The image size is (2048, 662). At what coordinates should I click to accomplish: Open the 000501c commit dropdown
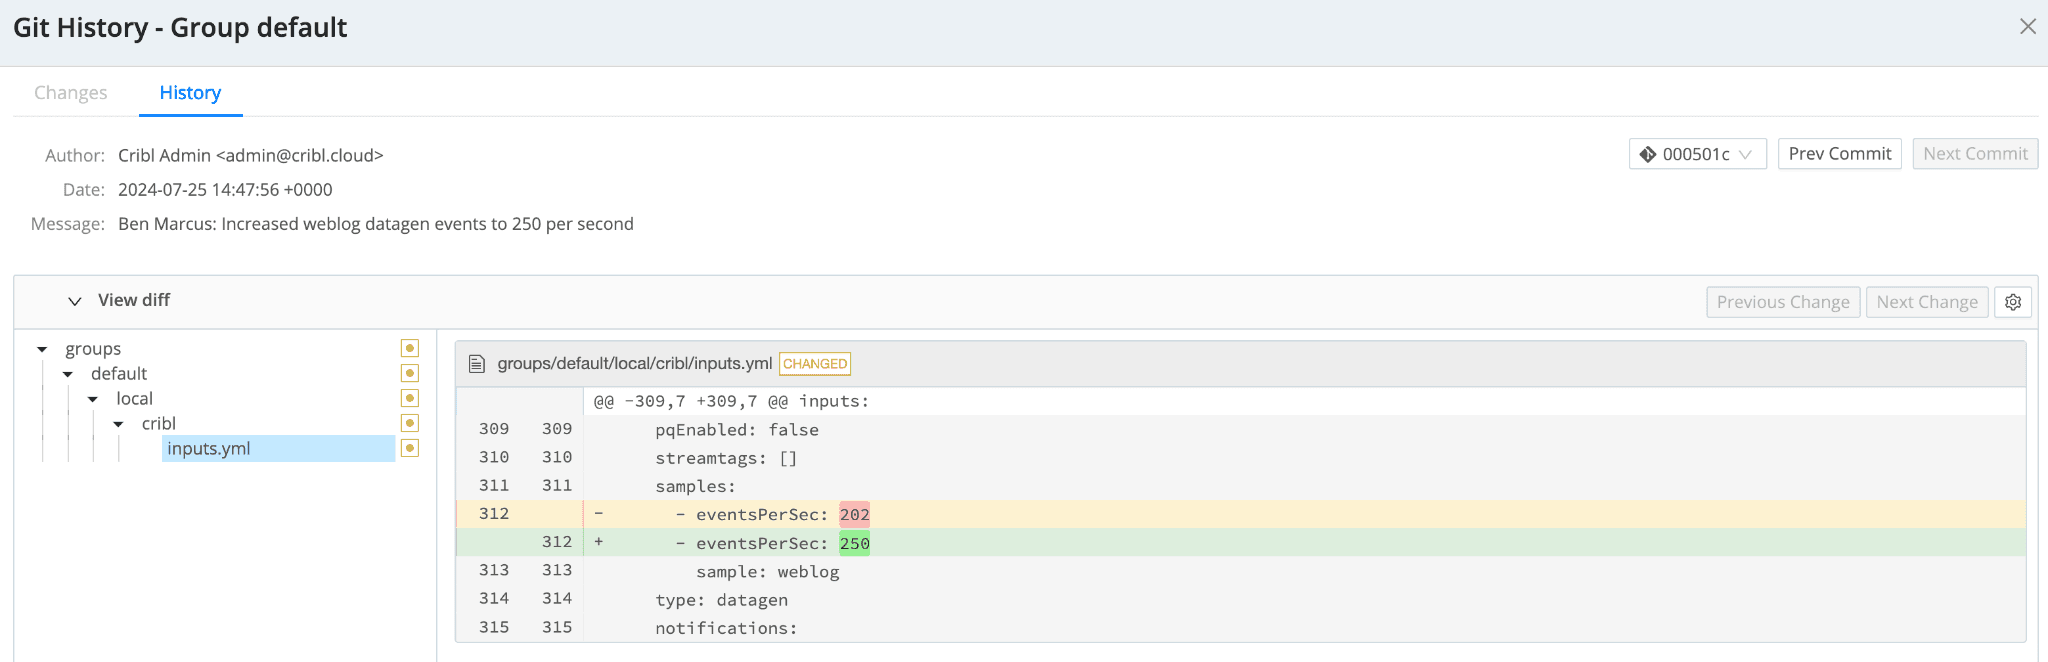tap(1697, 154)
